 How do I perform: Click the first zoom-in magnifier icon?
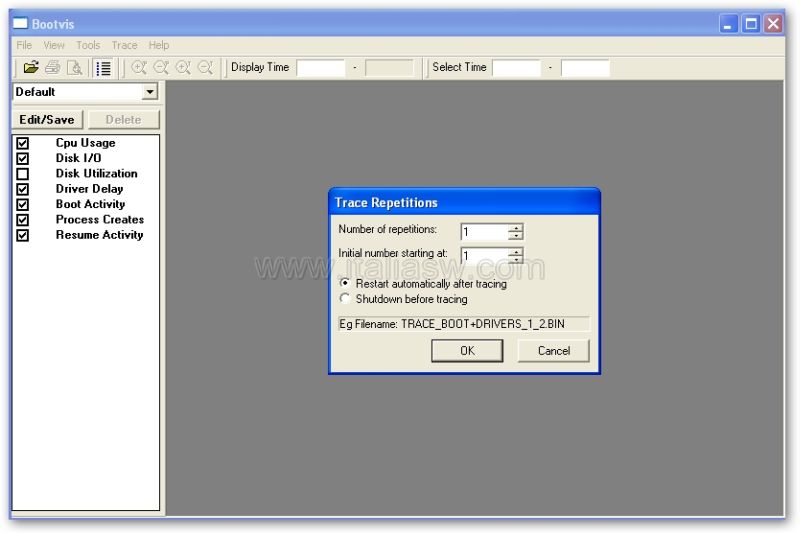(139, 67)
